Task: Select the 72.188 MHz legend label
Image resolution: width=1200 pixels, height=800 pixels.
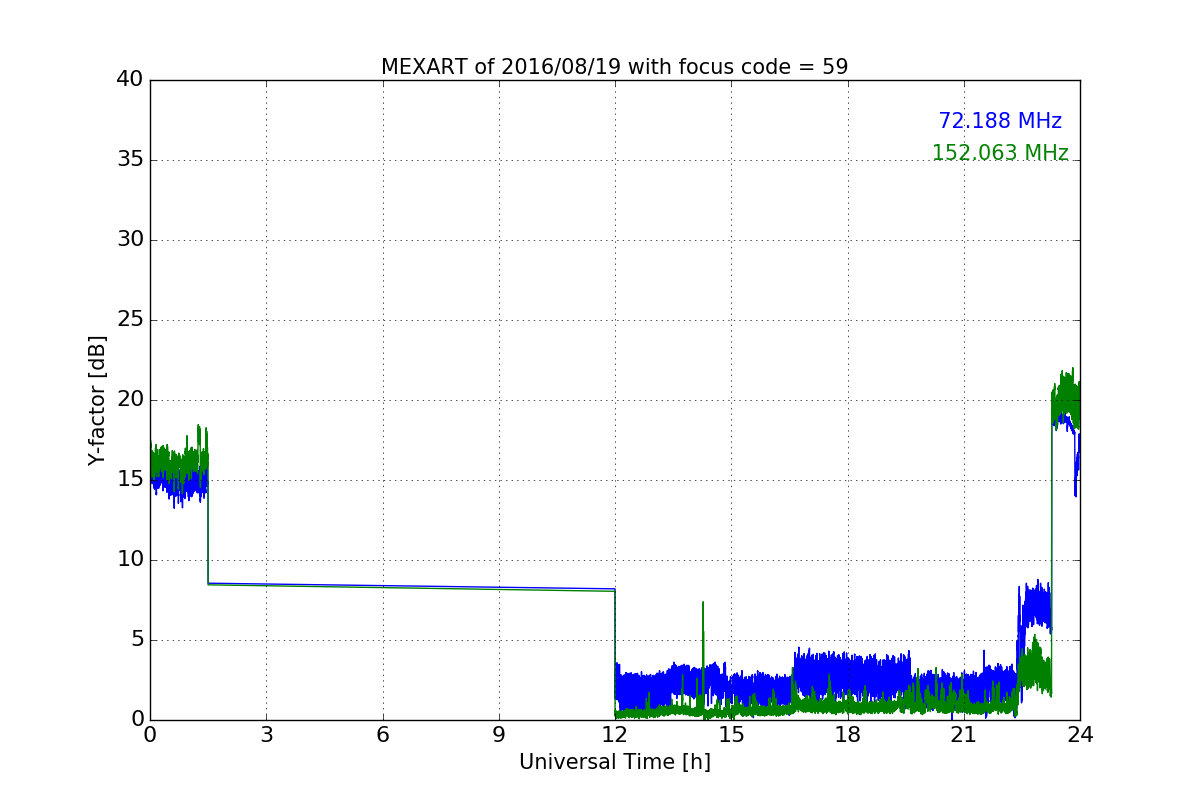Action: tap(1000, 121)
